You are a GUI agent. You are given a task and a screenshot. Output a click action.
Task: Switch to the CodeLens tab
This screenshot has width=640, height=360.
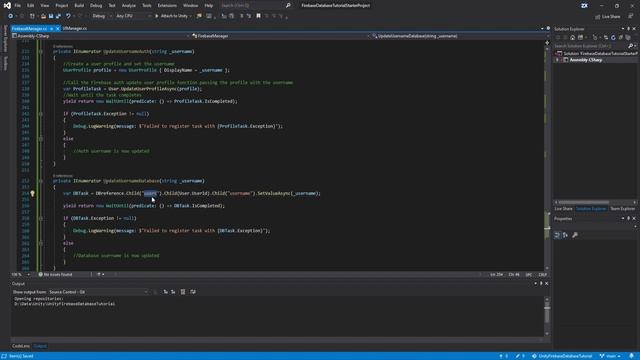21,346
